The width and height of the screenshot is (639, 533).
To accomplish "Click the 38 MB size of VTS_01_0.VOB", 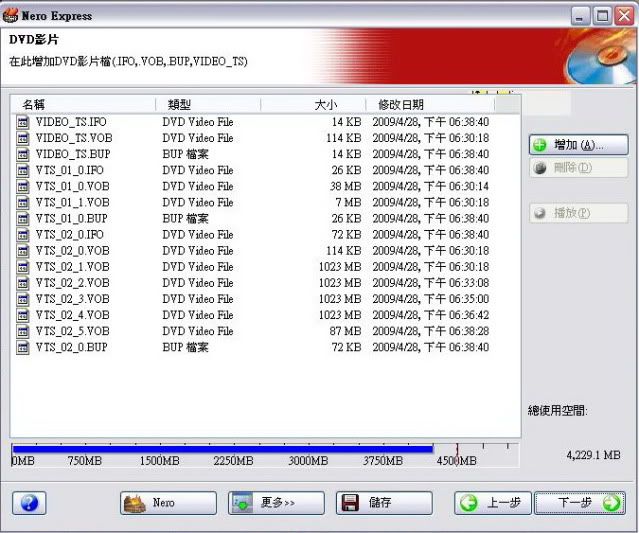I will coord(346,186).
